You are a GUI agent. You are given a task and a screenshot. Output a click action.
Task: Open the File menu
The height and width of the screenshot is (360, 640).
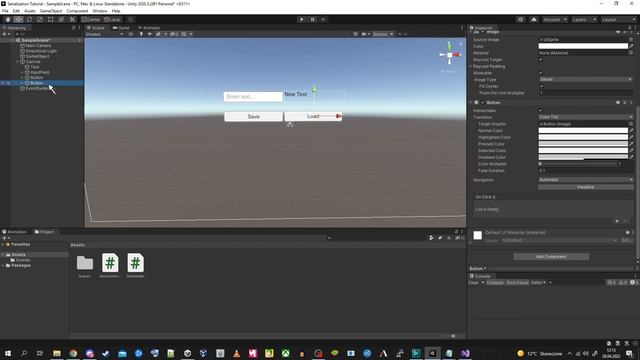pyautogui.click(x=5, y=11)
